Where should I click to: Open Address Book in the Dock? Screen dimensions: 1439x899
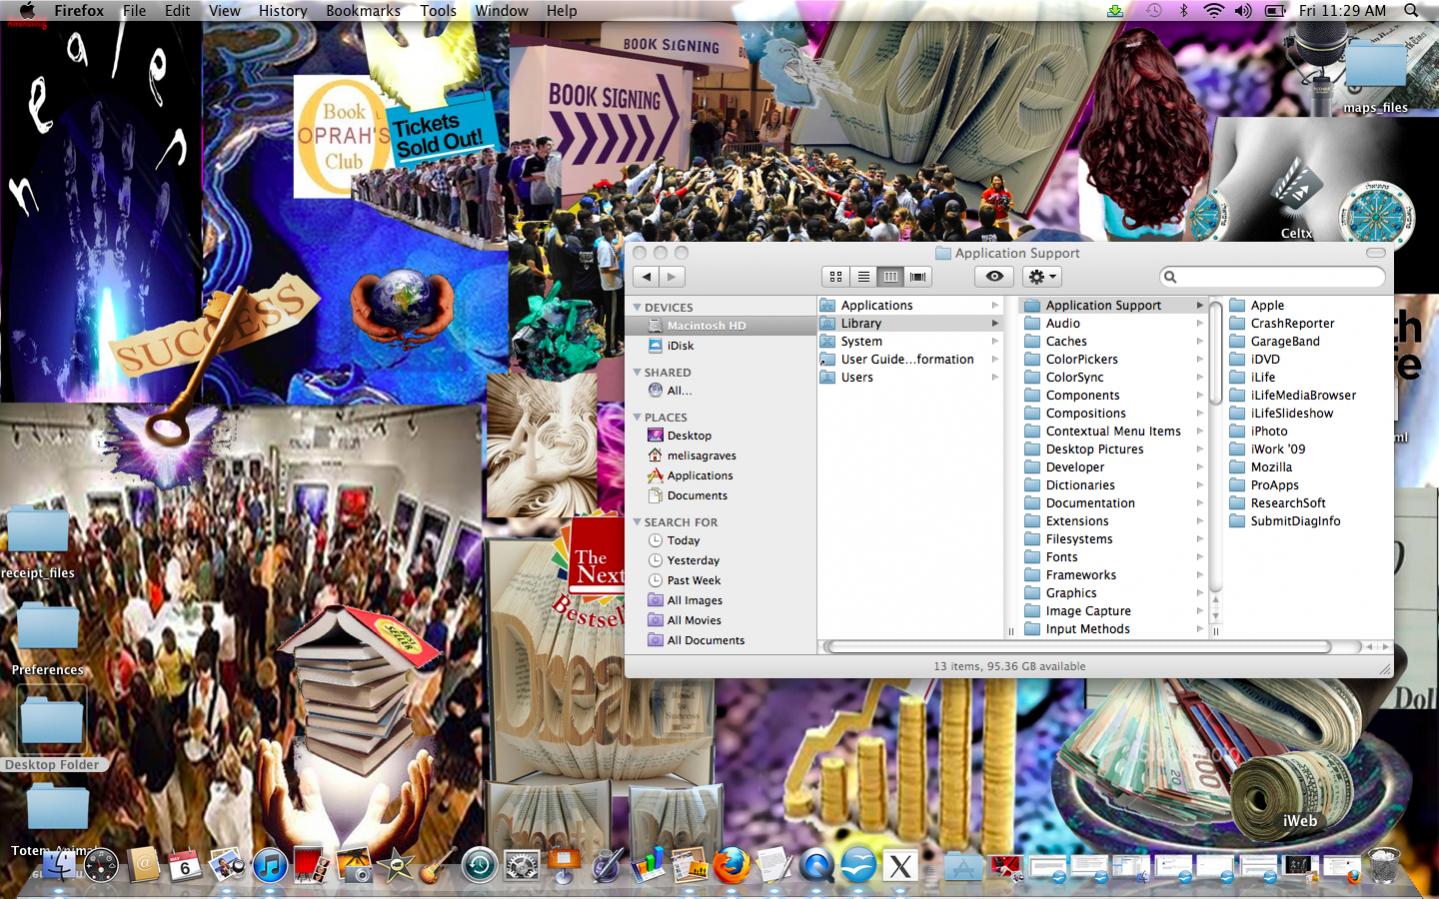coord(143,866)
